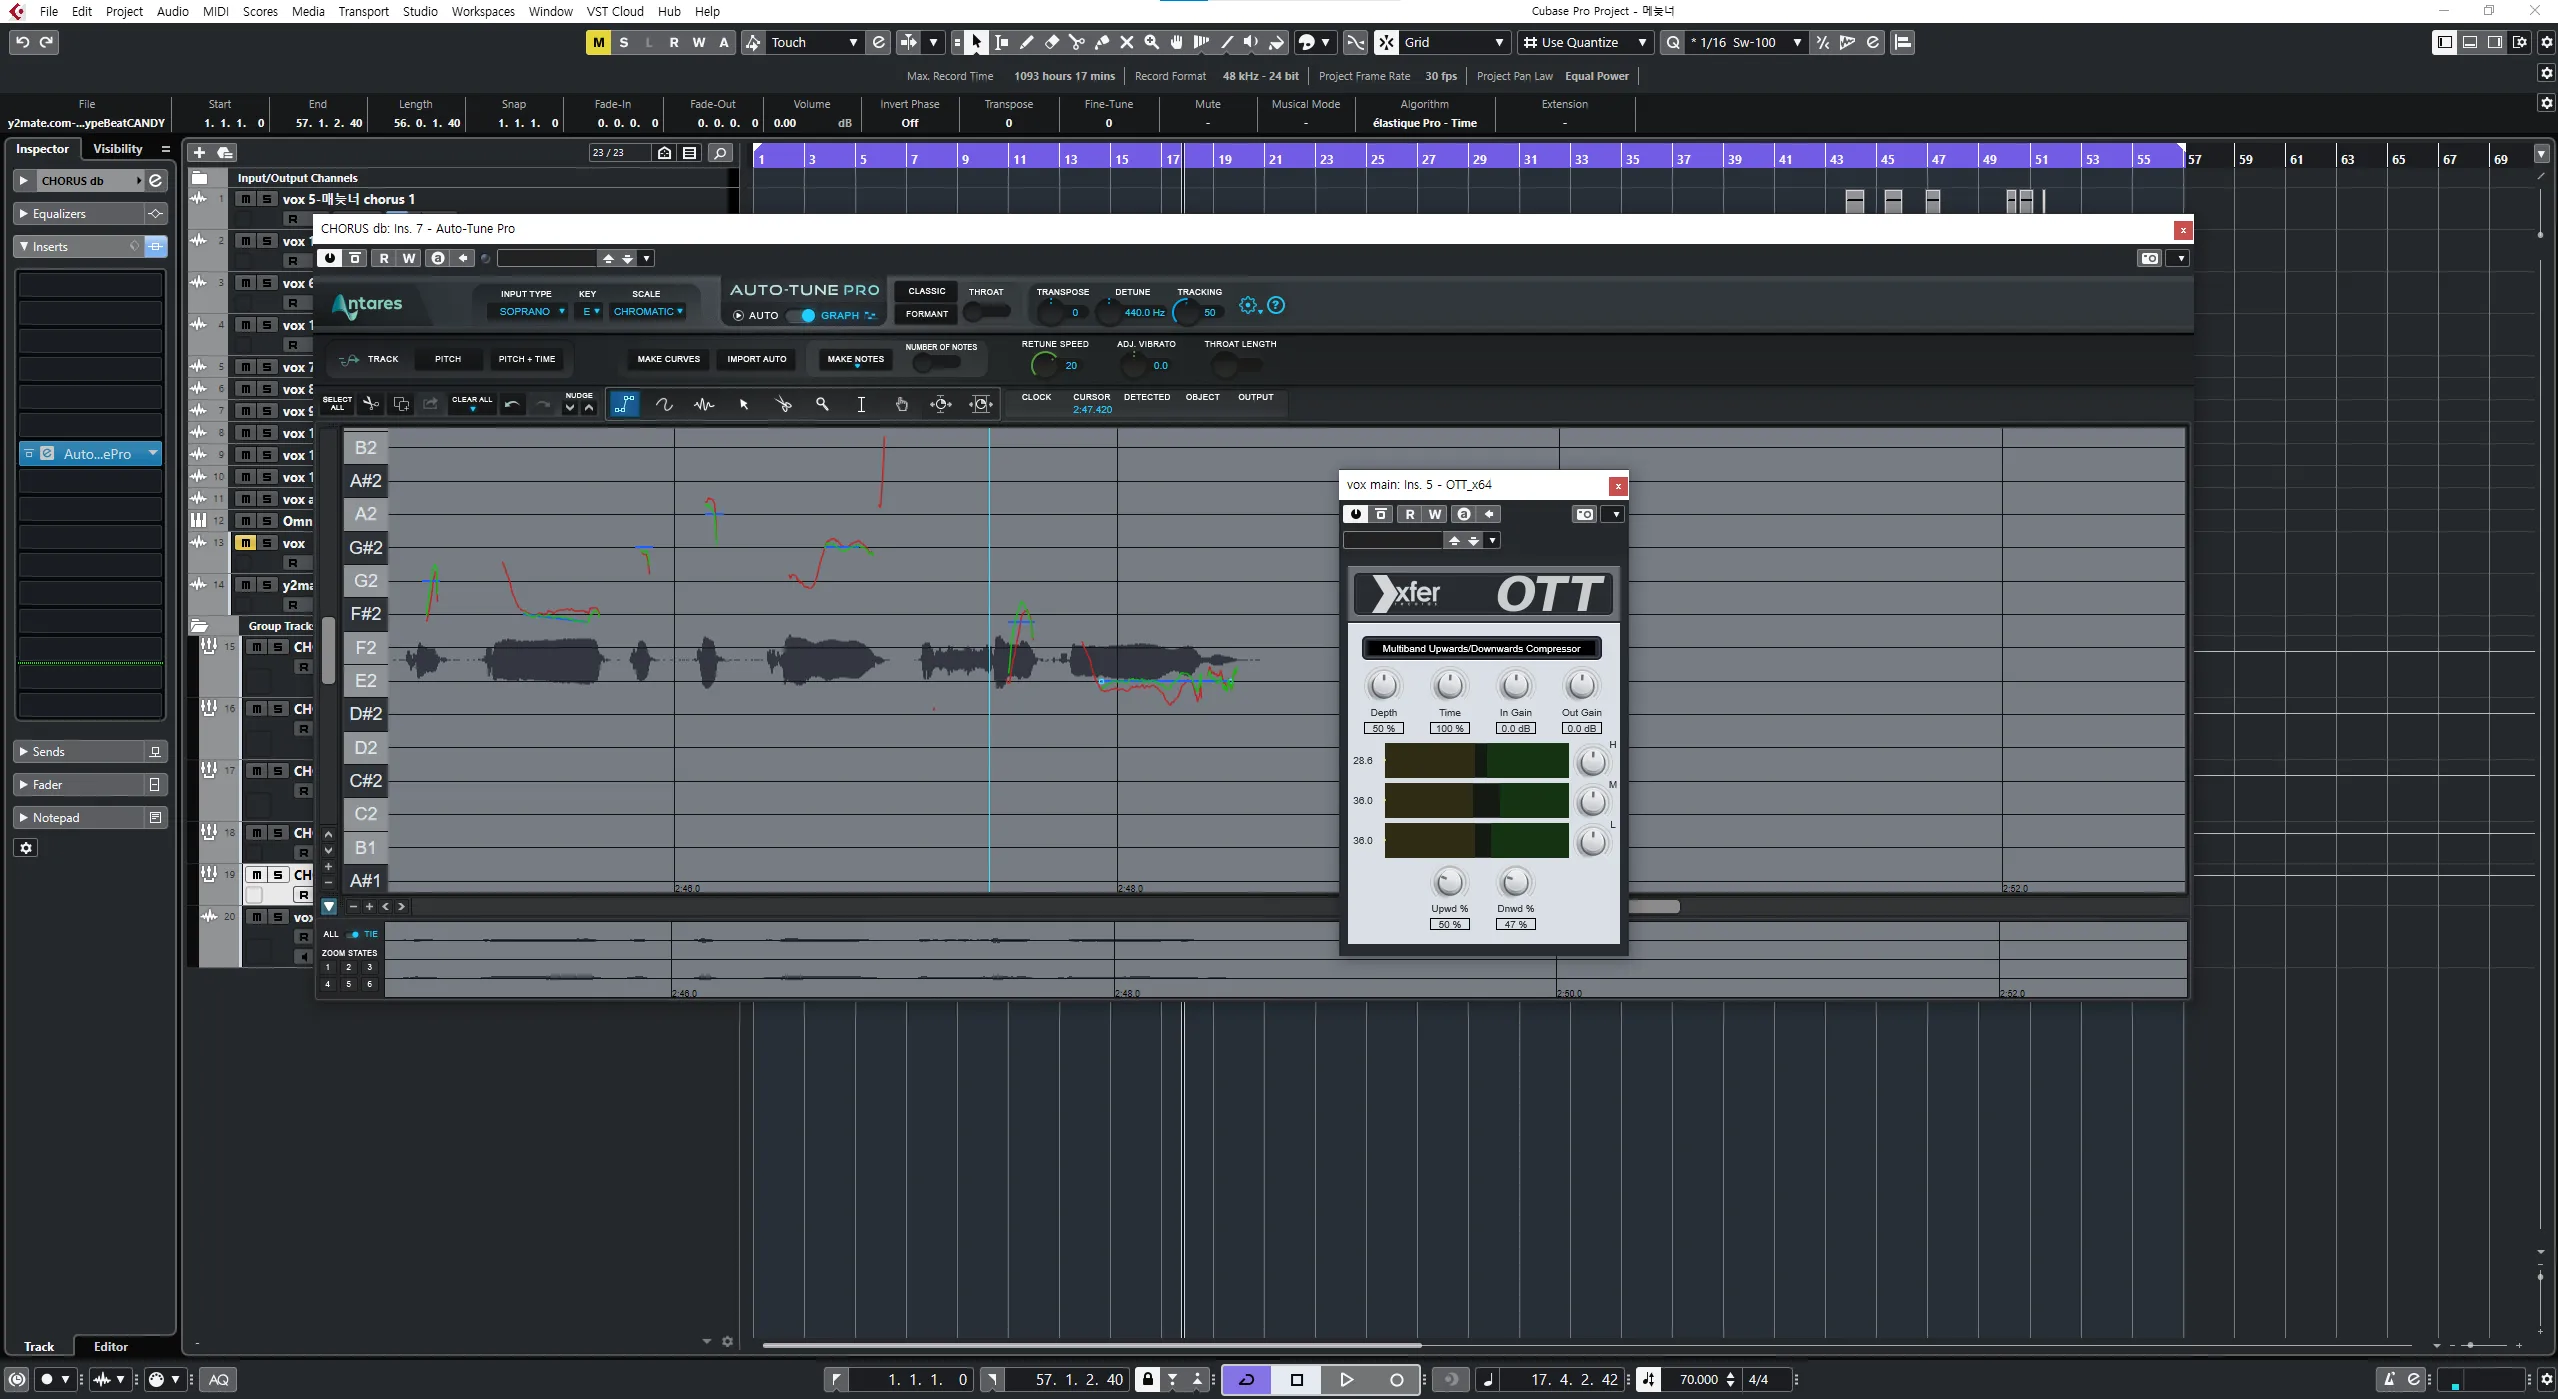
Task: Click the MAKE CURVES button
Action: coord(669,359)
